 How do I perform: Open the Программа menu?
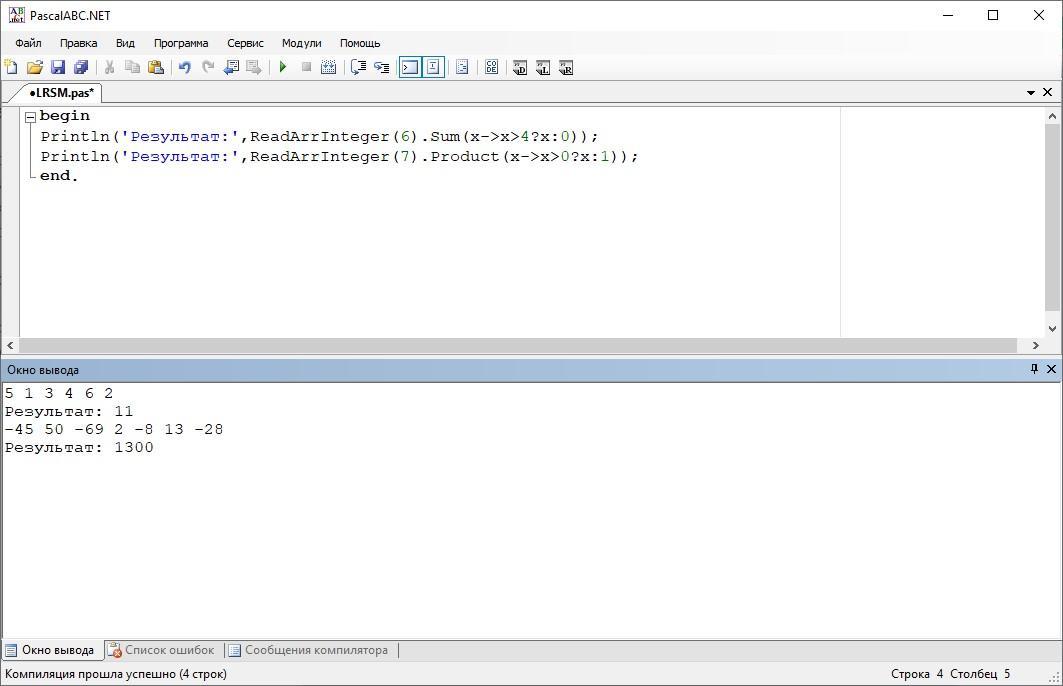[x=181, y=43]
